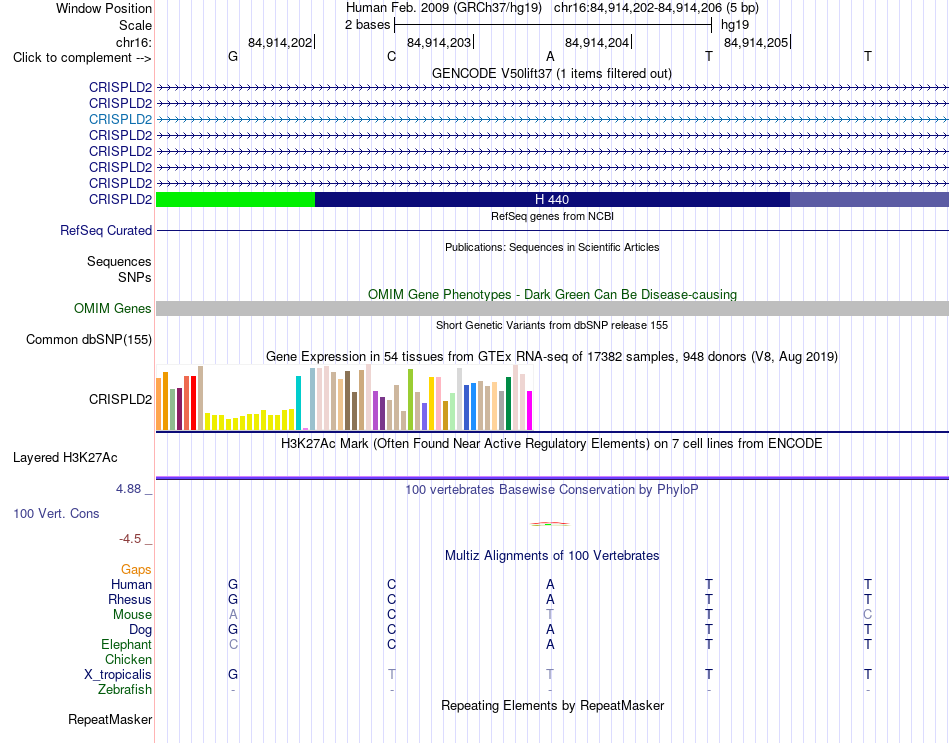Click the Sequences label of the Publications track
950x743 pixels.
[x=119, y=261]
